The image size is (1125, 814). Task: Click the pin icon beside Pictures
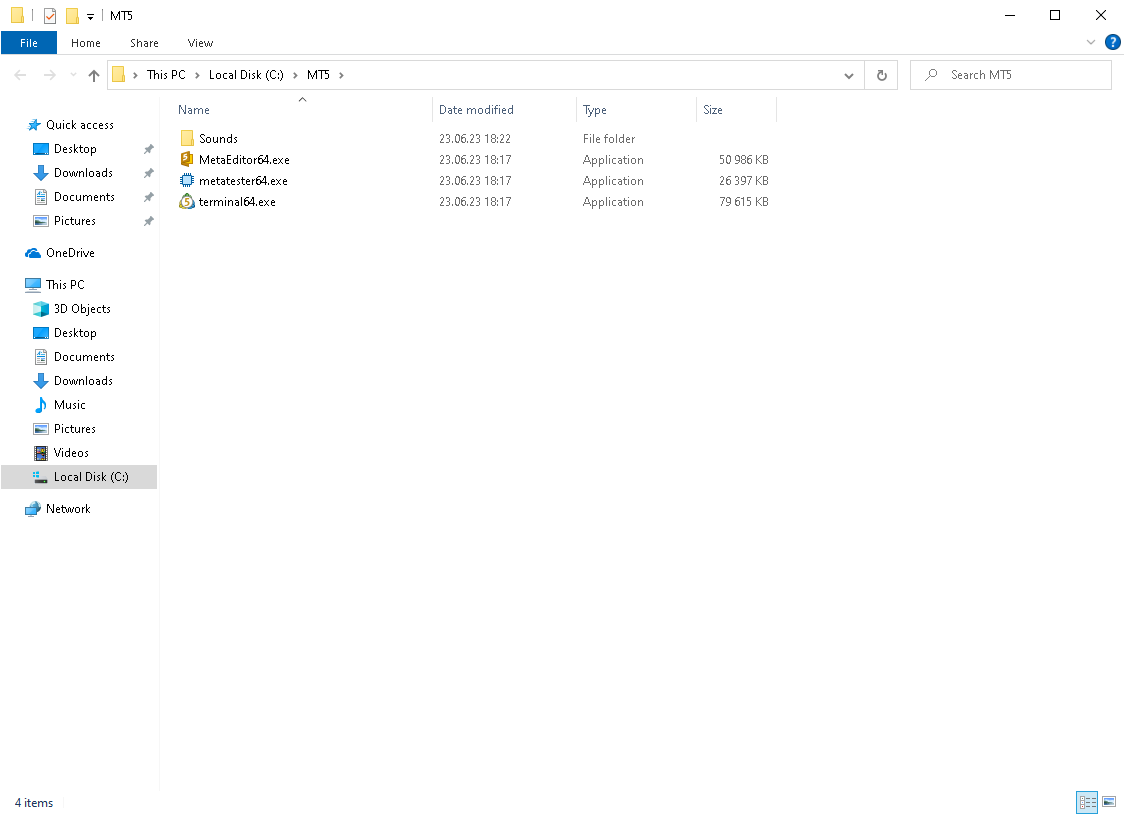pos(149,222)
